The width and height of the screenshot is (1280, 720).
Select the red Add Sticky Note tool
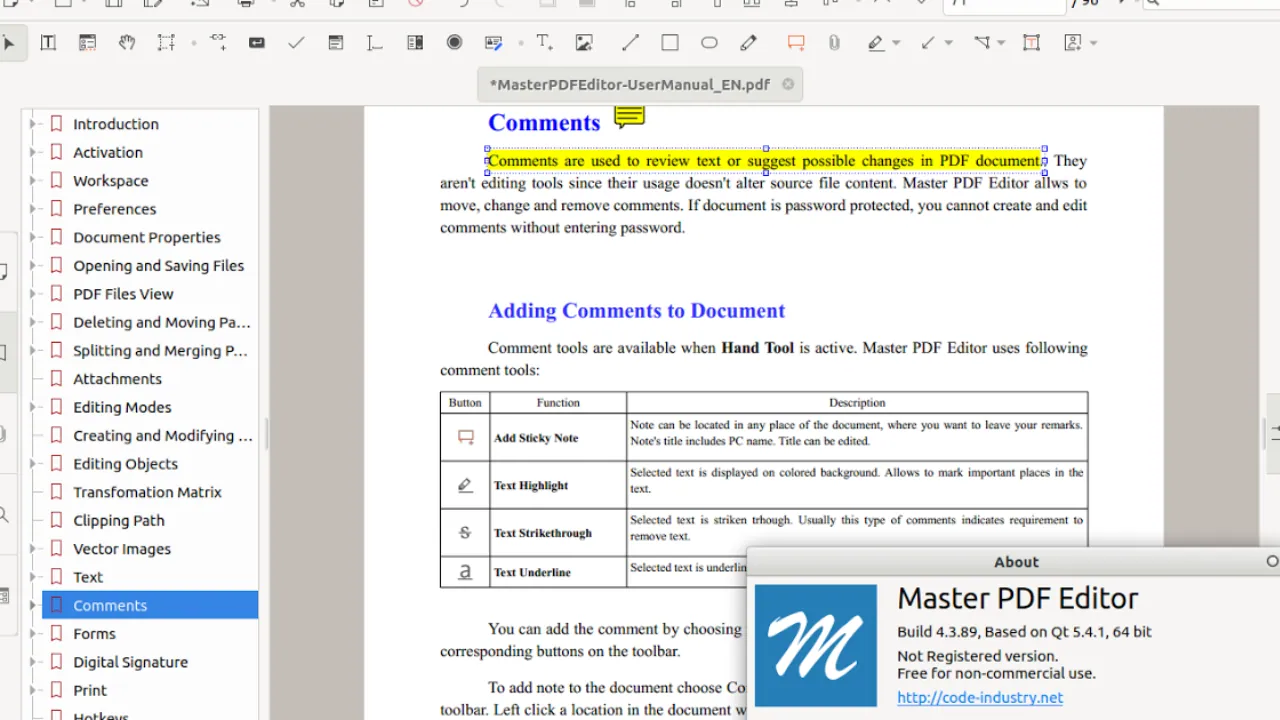(796, 43)
